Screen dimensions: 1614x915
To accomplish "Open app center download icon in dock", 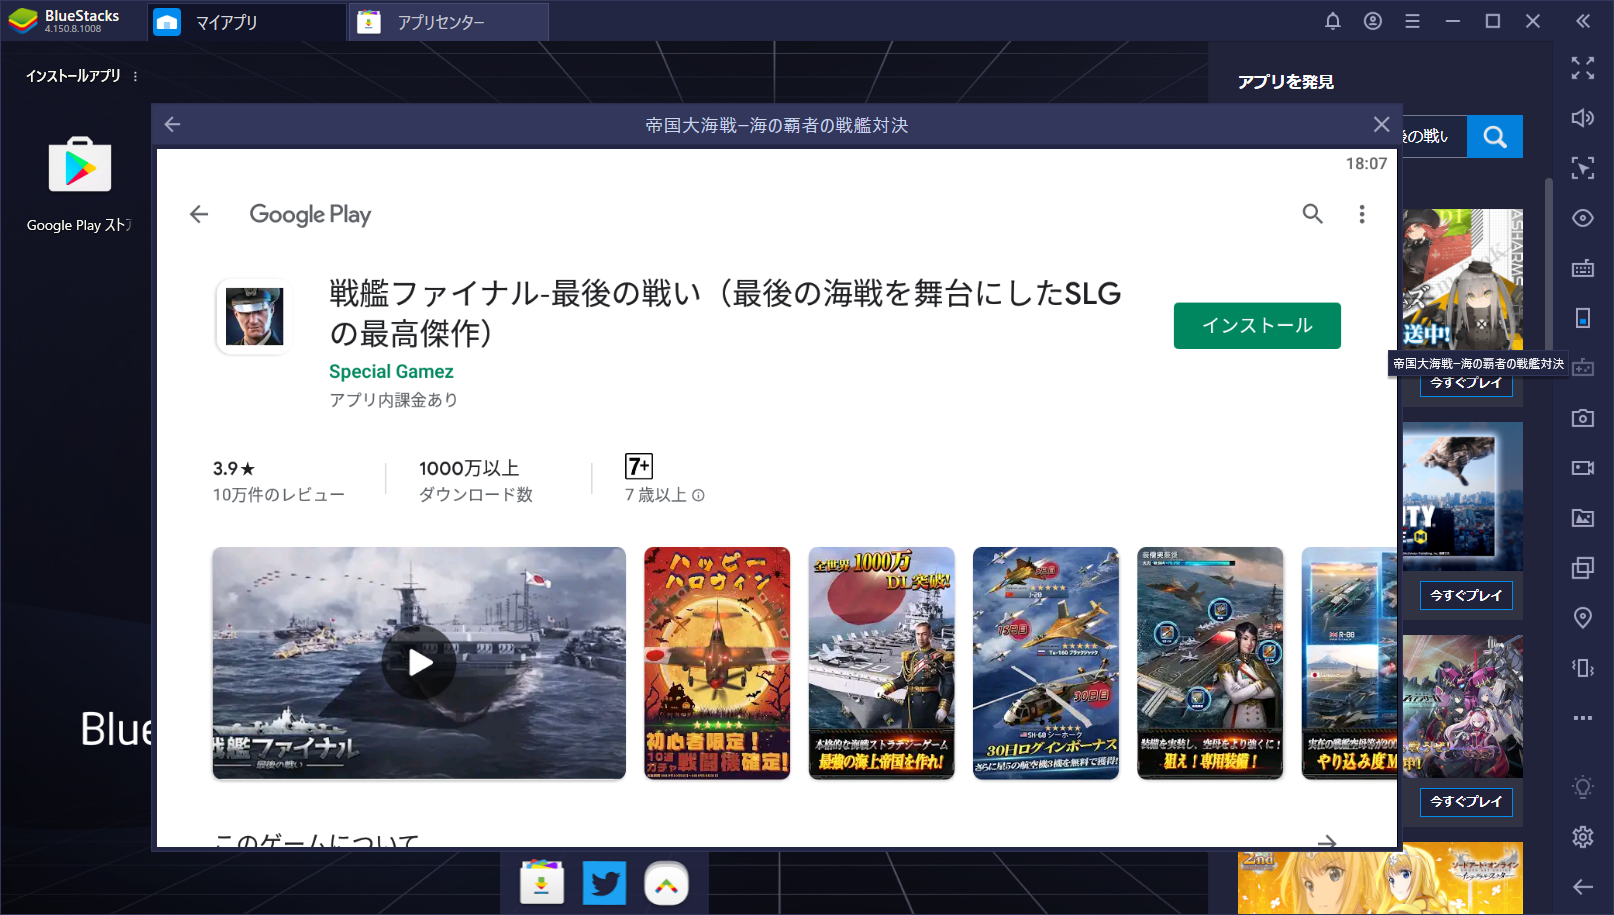I will [542, 883].
